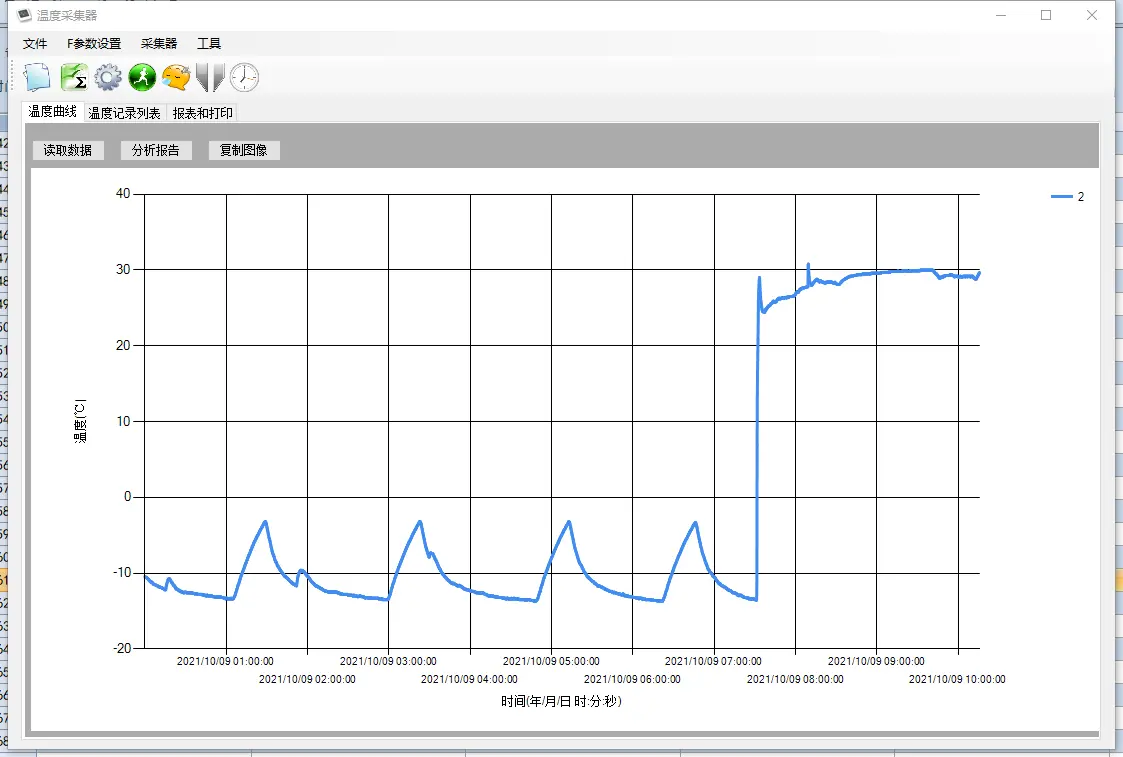Image resolution: width=1123 pixels, height=757 pixels.
Task: Click the document pages toolbar icon
Action: [x=37, y=77]
